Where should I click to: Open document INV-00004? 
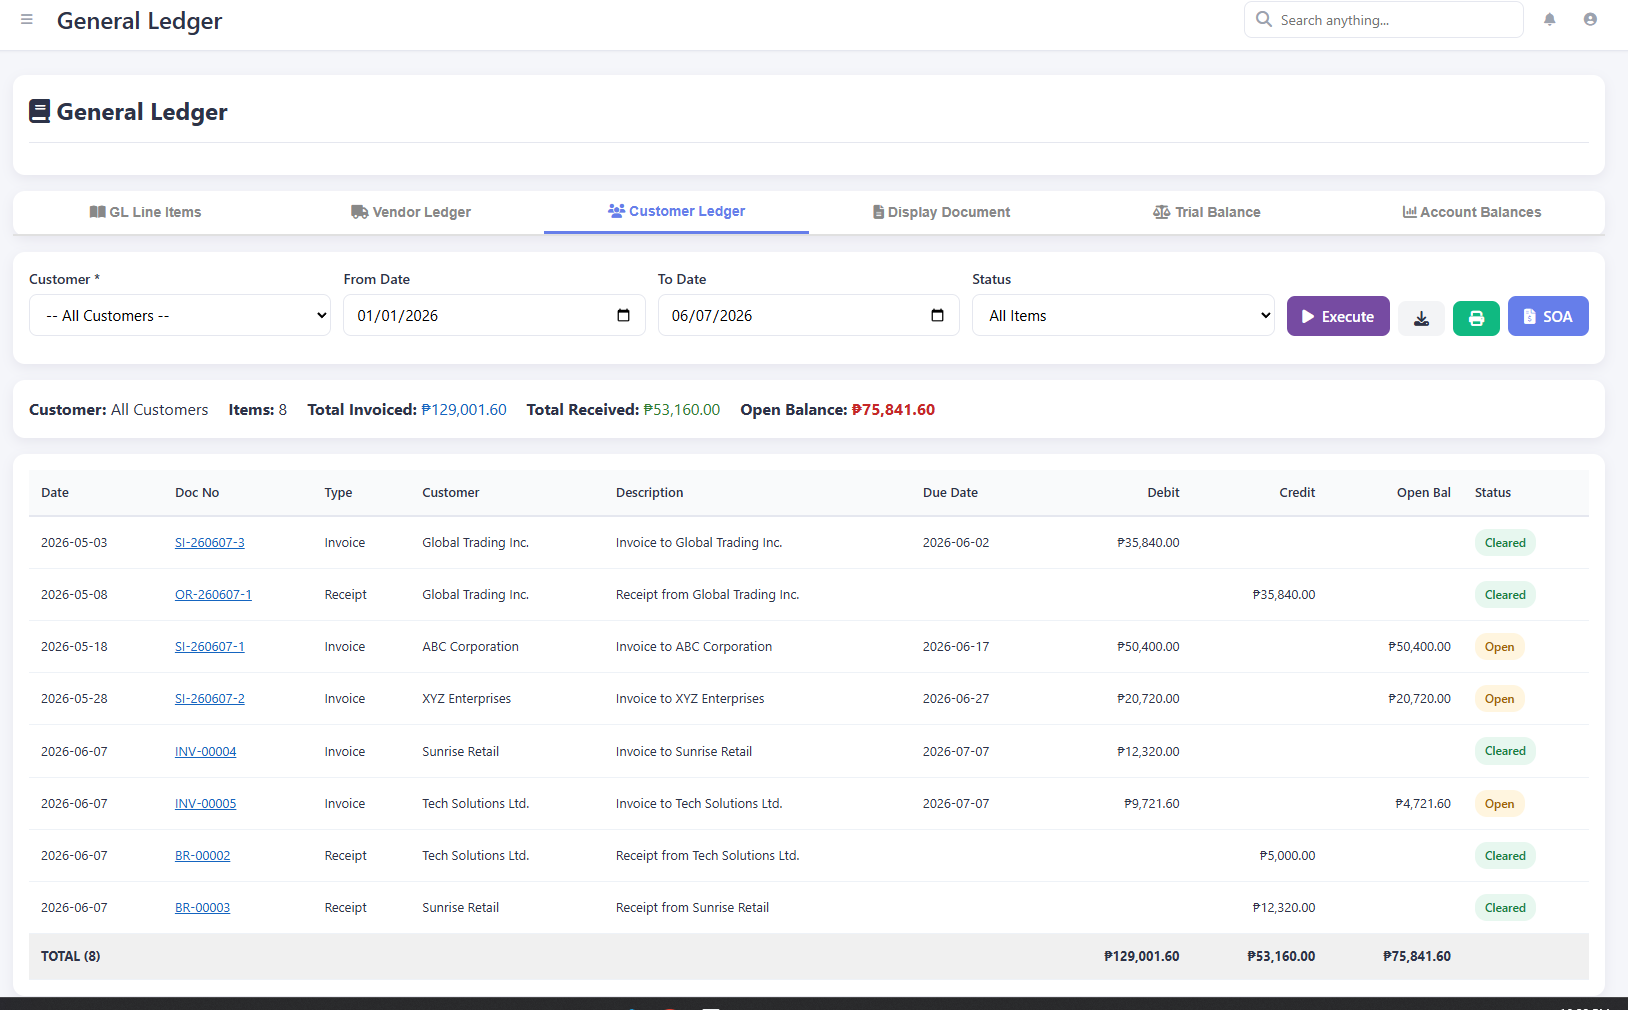(x=206, y=752)
